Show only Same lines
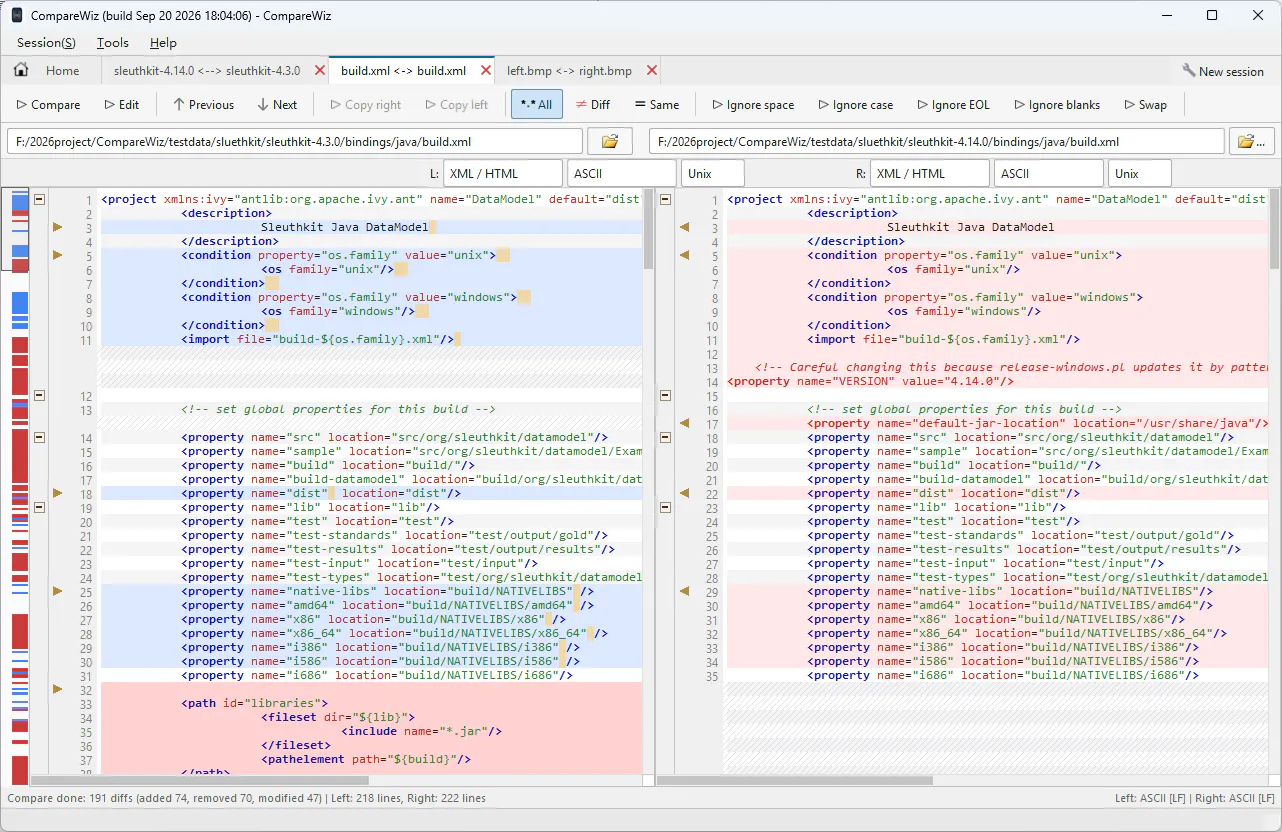Image resolution: width=1282 pixels, height=832 pixels. pyautogui.click(x=656, y=105)
